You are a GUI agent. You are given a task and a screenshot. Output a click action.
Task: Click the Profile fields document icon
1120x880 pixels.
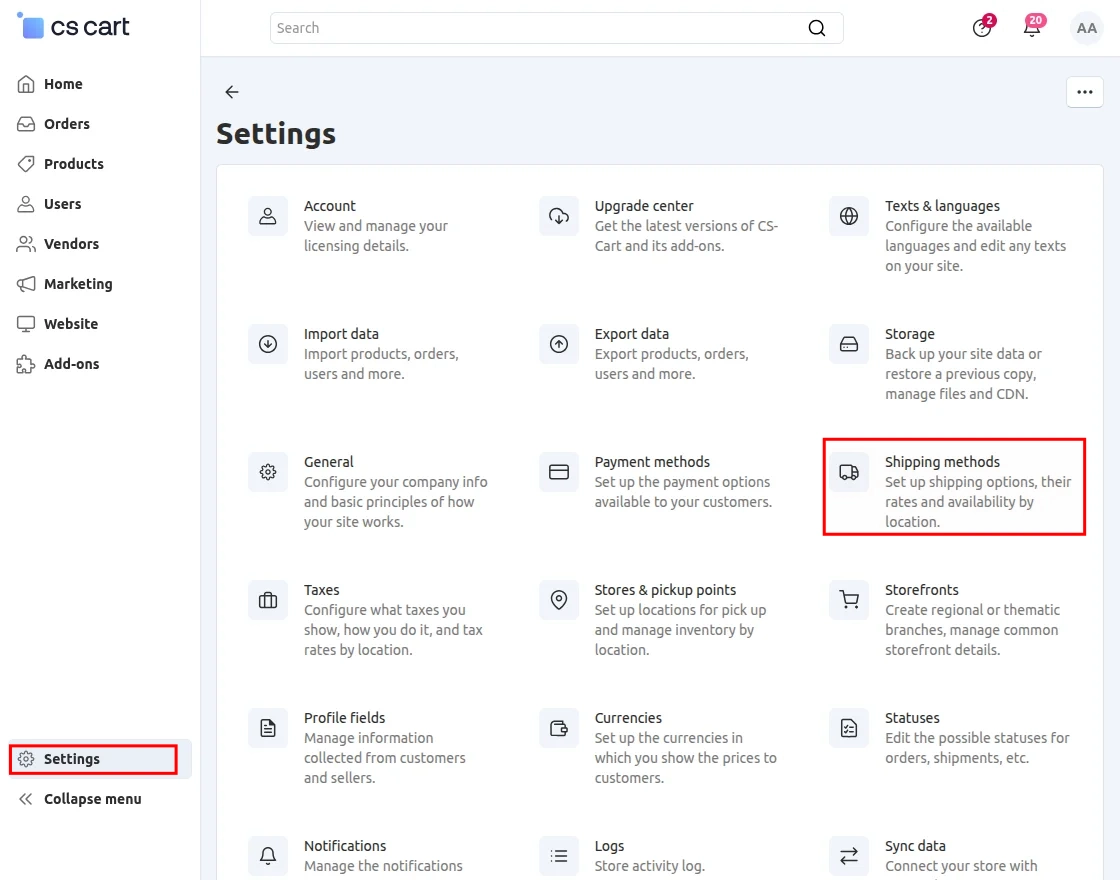point(268,728)
